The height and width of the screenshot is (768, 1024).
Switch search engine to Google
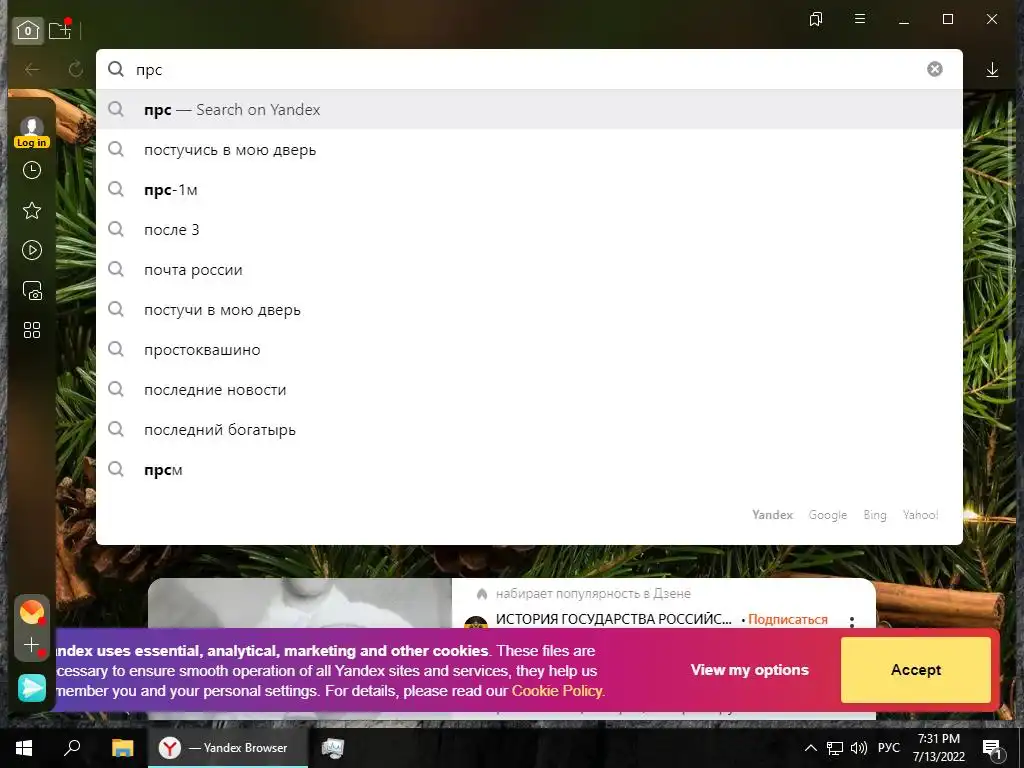point(827,515)
